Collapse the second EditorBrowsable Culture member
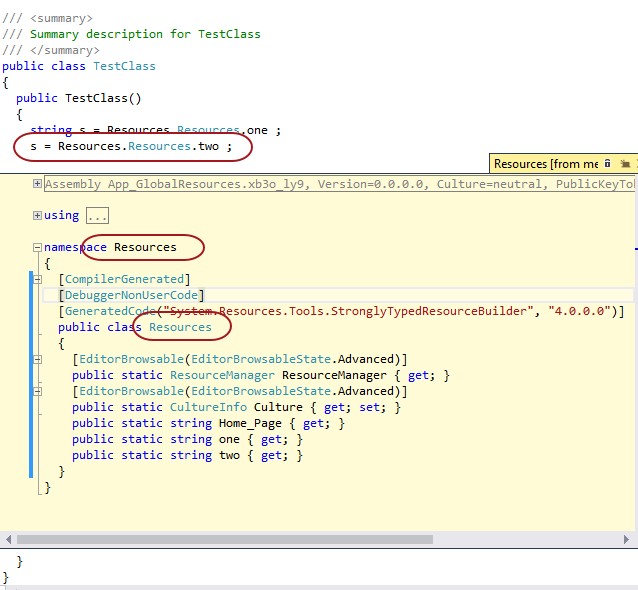This screenshot has height=590, width=638. click(38, 391)
